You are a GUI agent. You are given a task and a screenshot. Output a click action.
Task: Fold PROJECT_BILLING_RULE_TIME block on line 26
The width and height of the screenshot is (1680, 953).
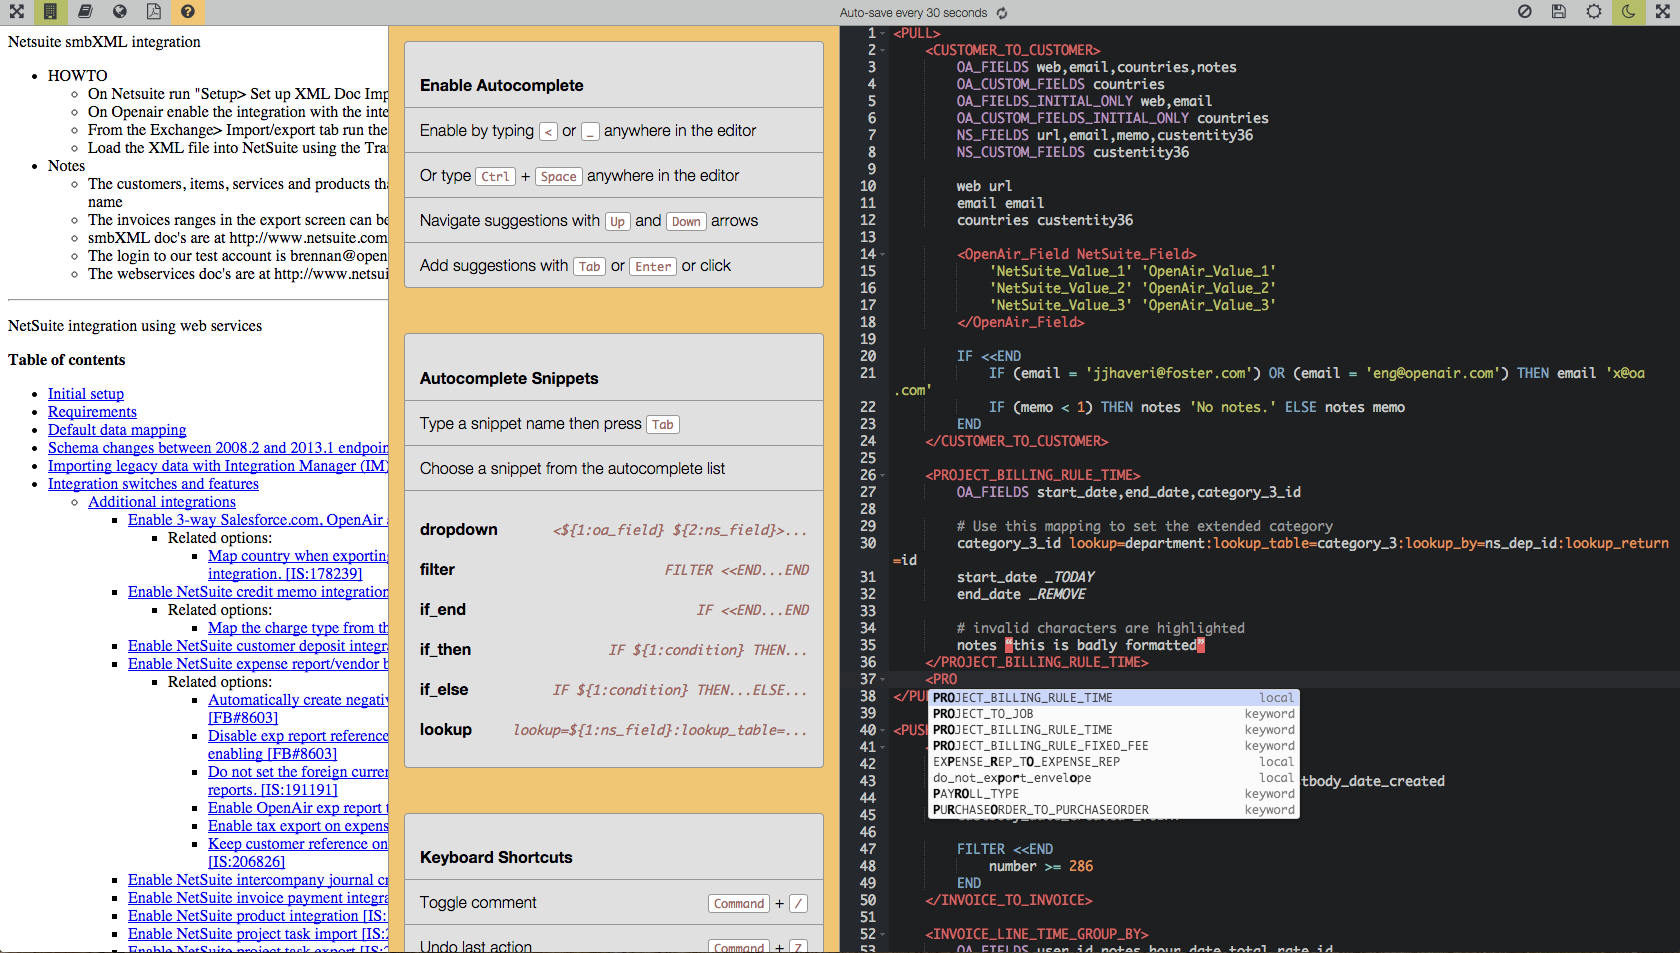pos(883,476)
